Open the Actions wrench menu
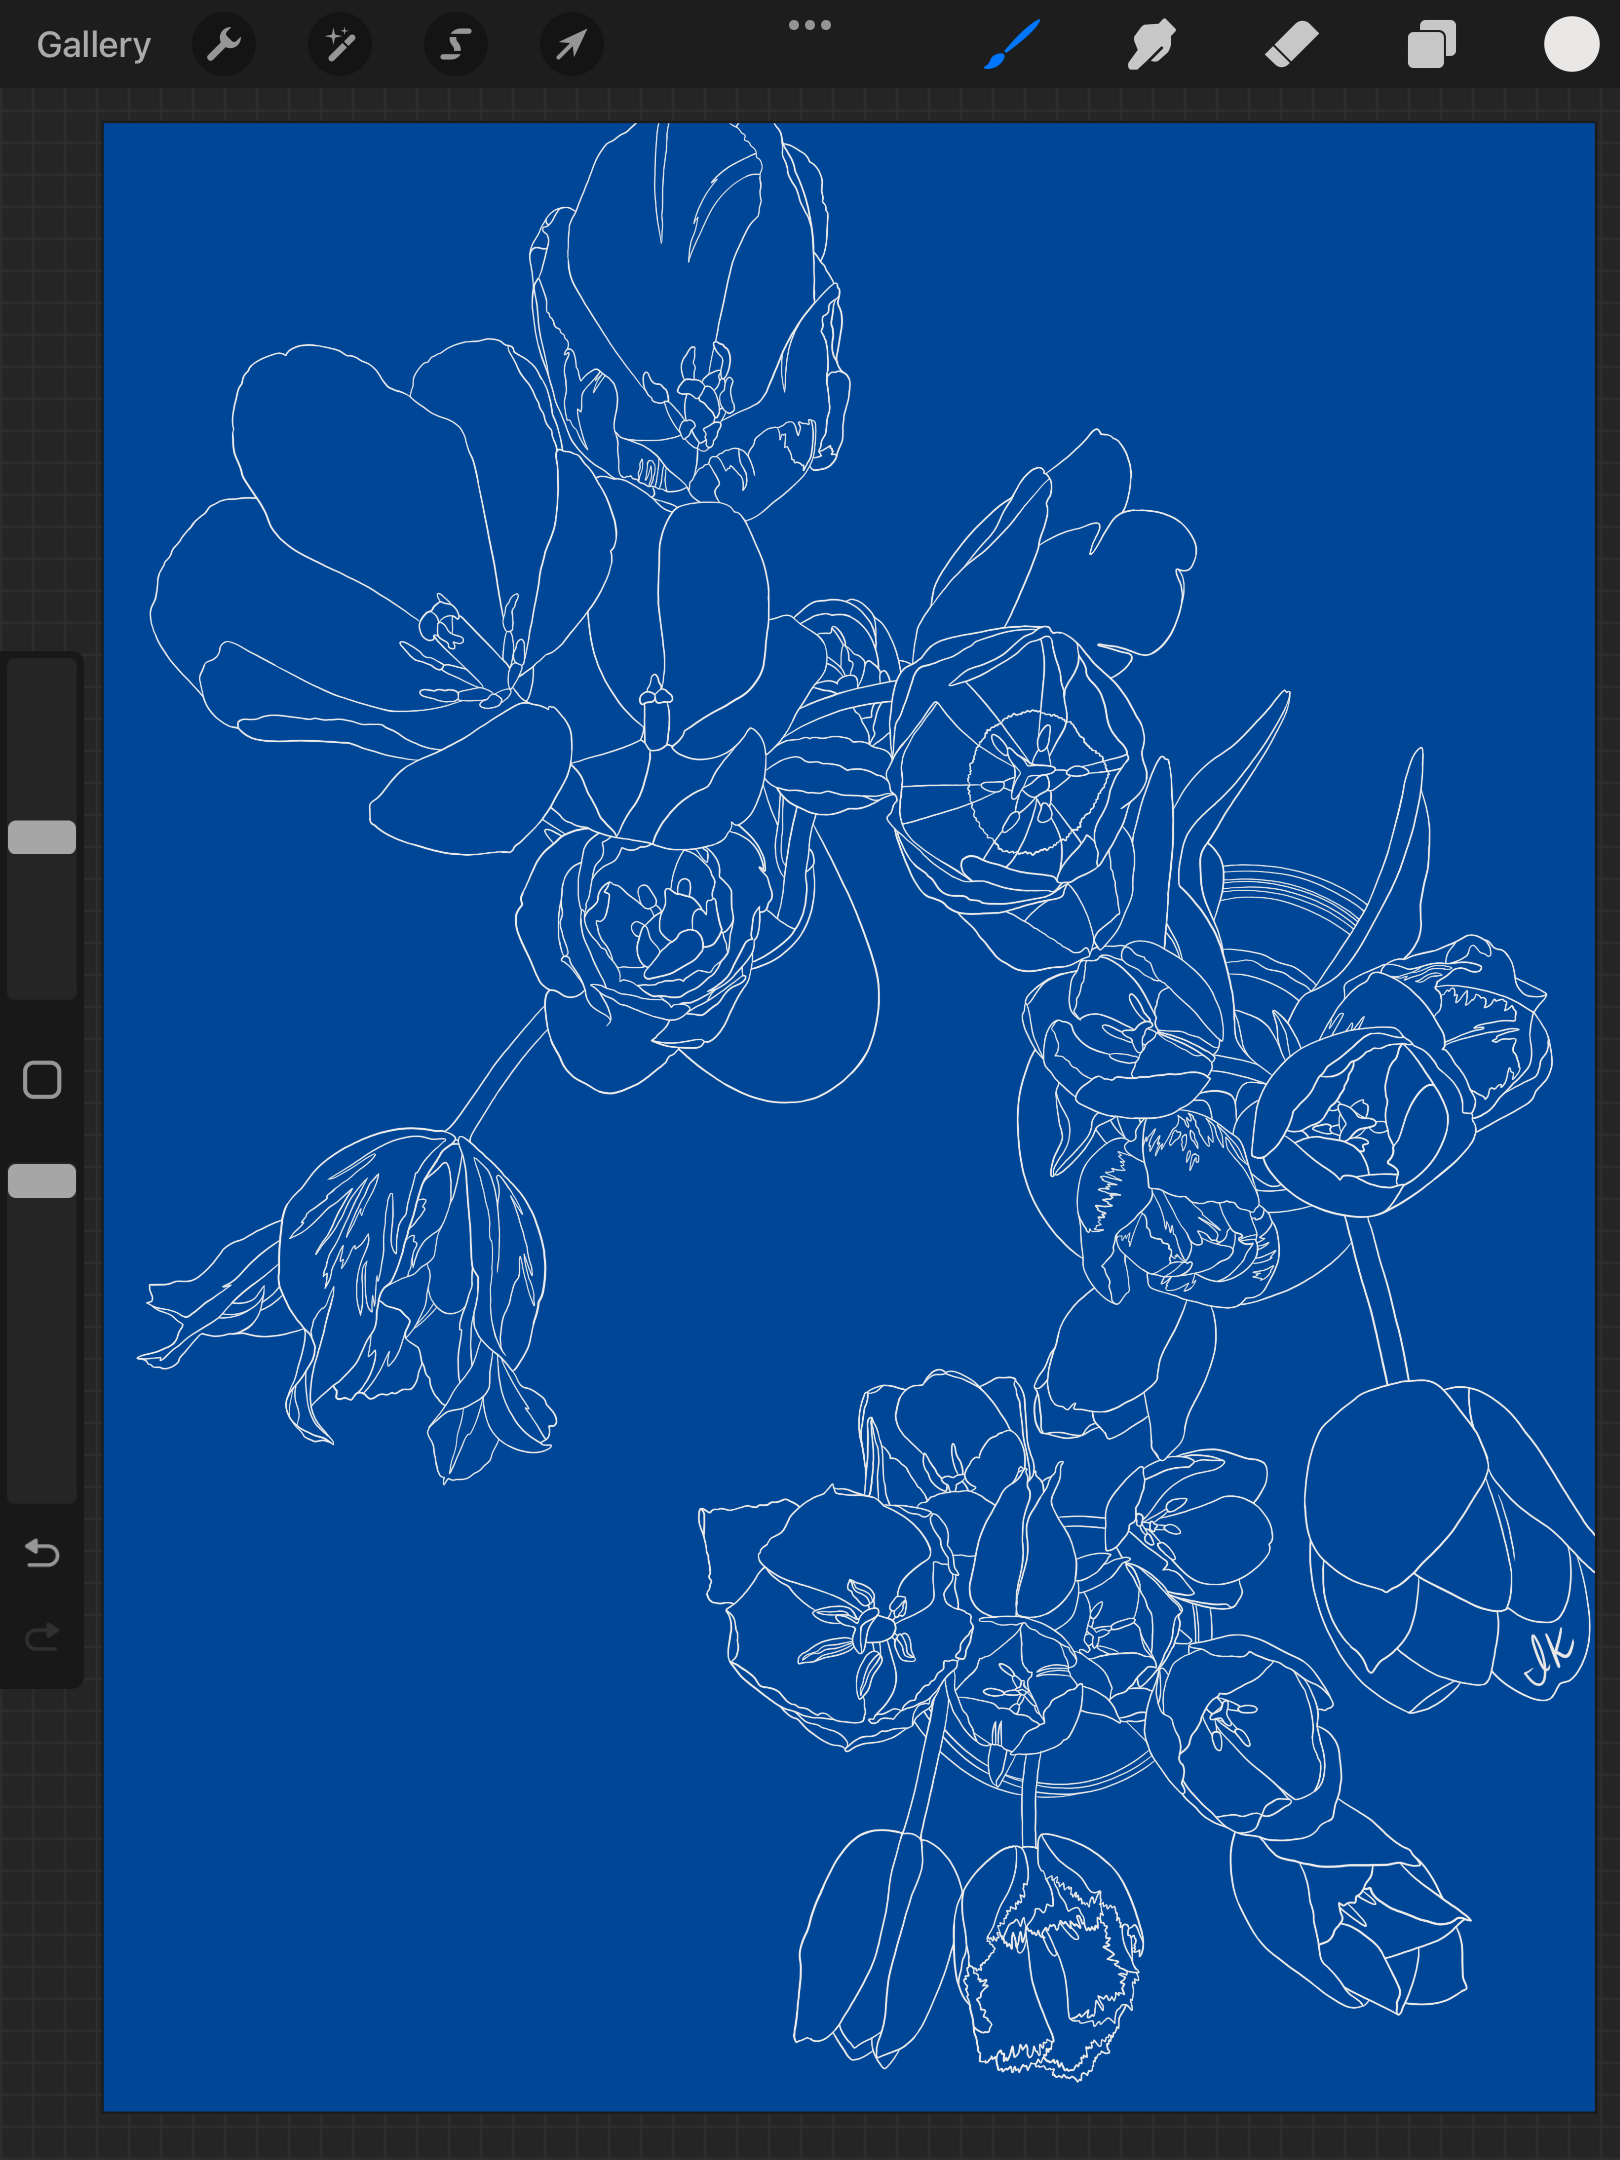 (224, 45)
